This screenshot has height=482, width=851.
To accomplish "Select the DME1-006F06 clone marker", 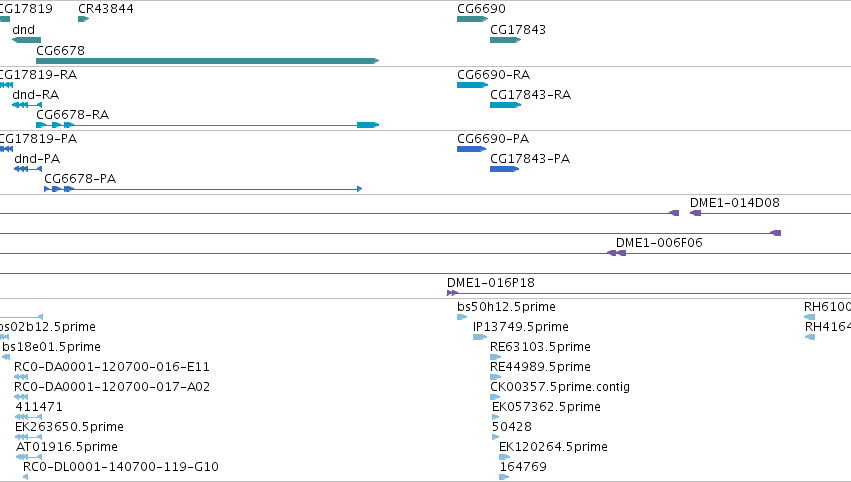I will pyautogui.click(x=616, y=253).
